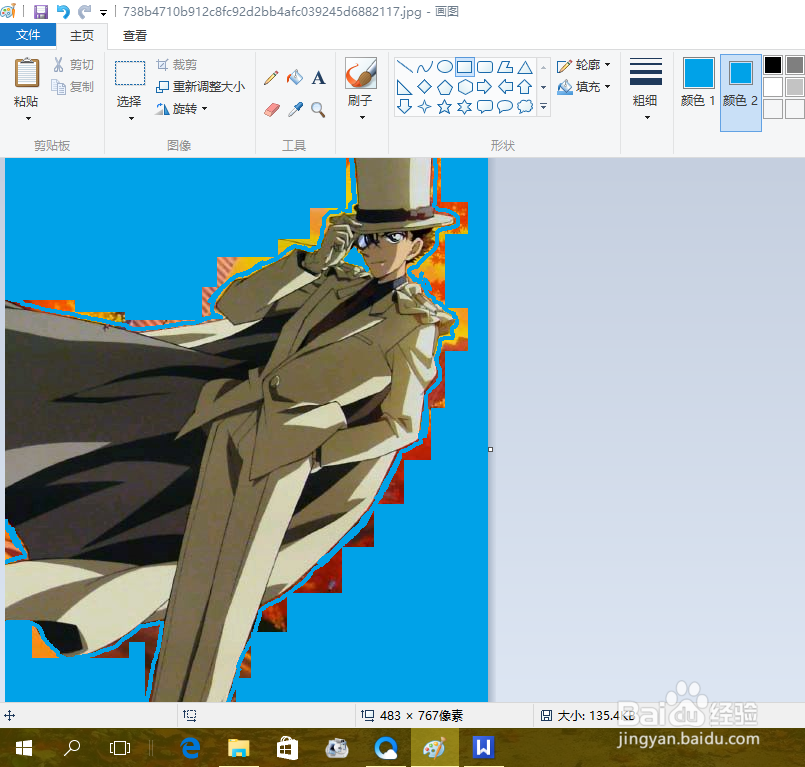
Task: Choose the Triangle shape
Action: (525, 67)
